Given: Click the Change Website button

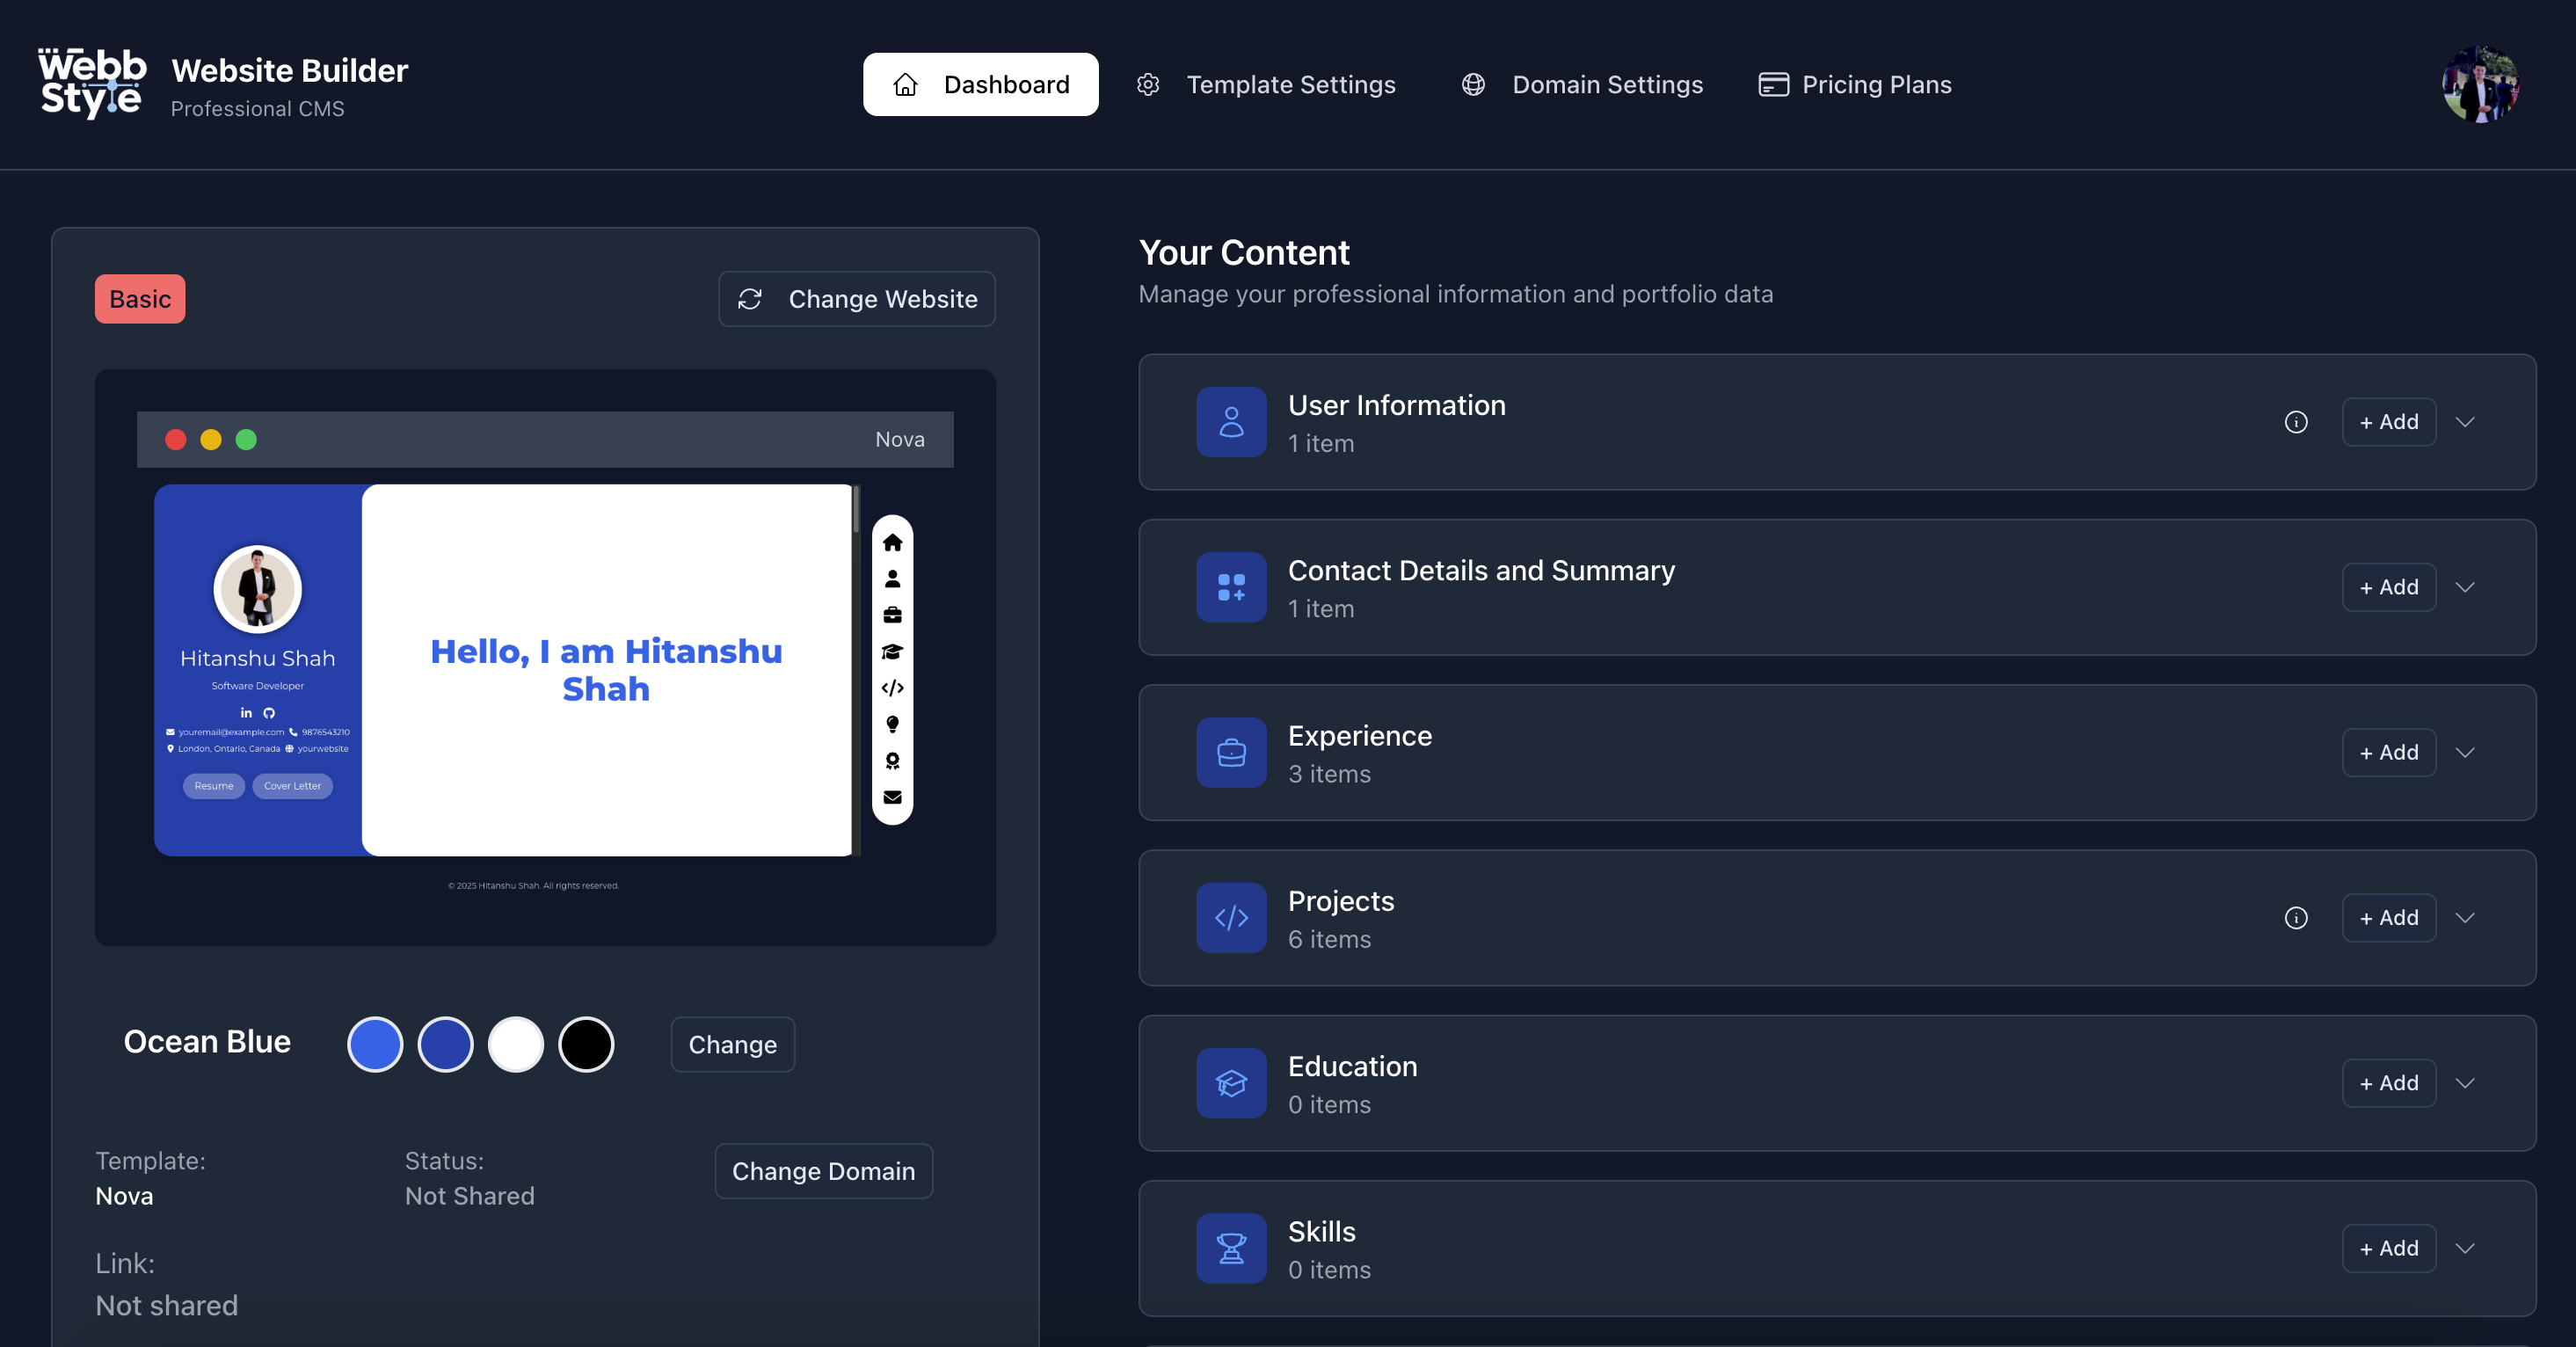Looking at the screenshot, I should coord(857,299).
